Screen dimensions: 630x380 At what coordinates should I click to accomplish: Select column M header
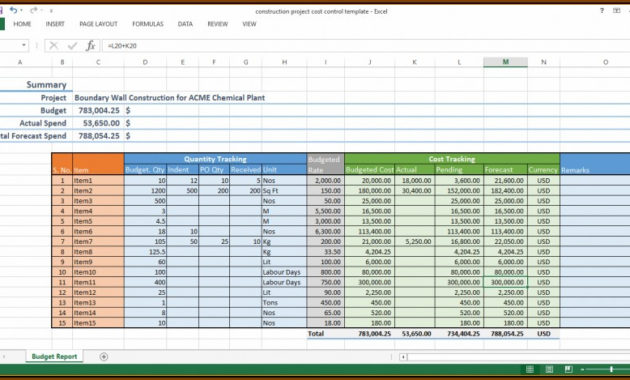[505, 62]
